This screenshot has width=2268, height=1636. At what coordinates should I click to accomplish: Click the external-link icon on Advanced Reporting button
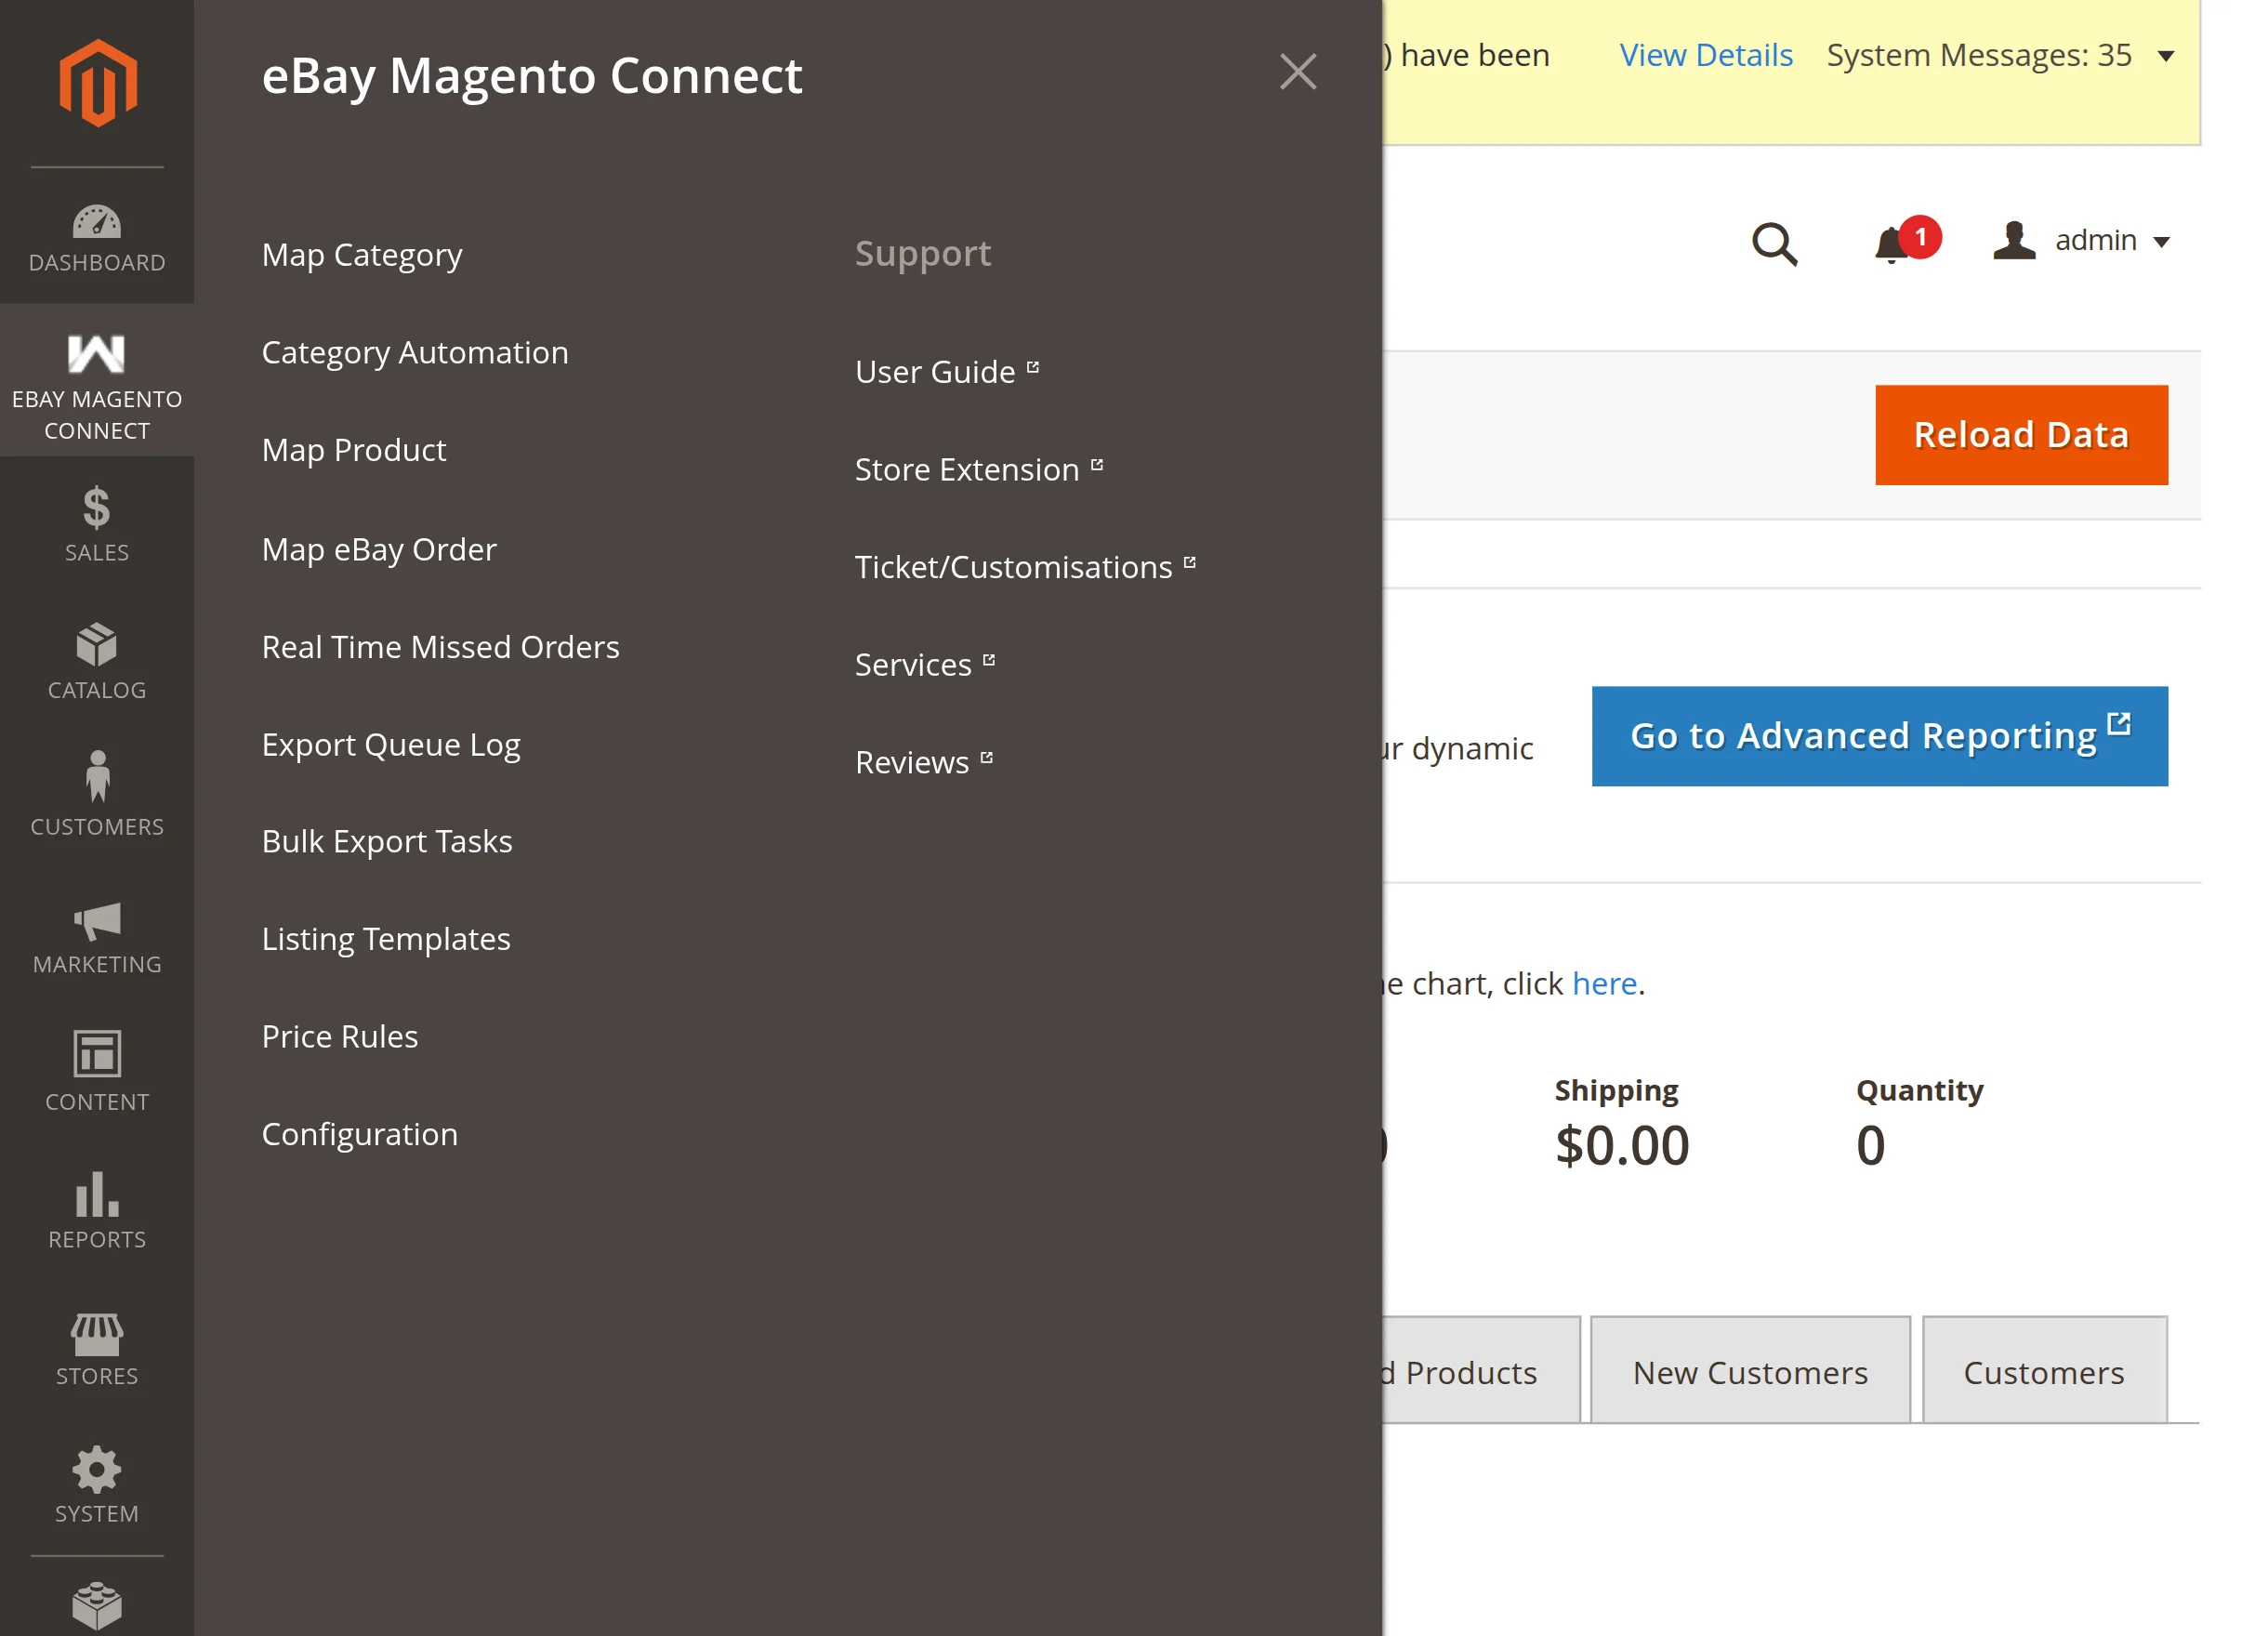(2119, 723)
